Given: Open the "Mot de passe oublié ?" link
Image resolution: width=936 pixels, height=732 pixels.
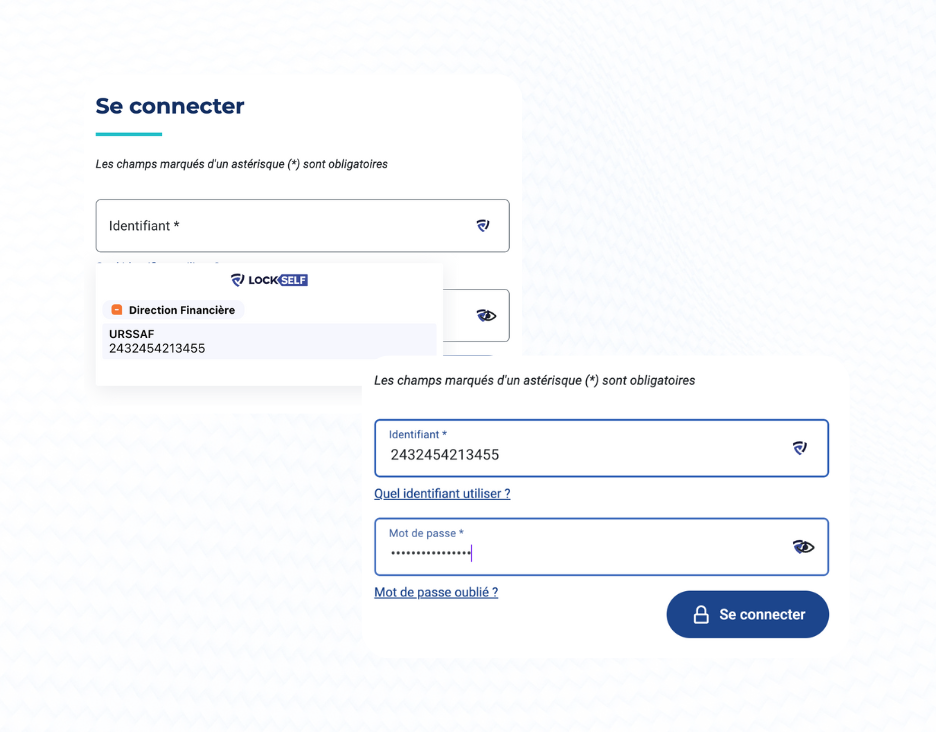Looking at the screenshot, I should point(436,592).
